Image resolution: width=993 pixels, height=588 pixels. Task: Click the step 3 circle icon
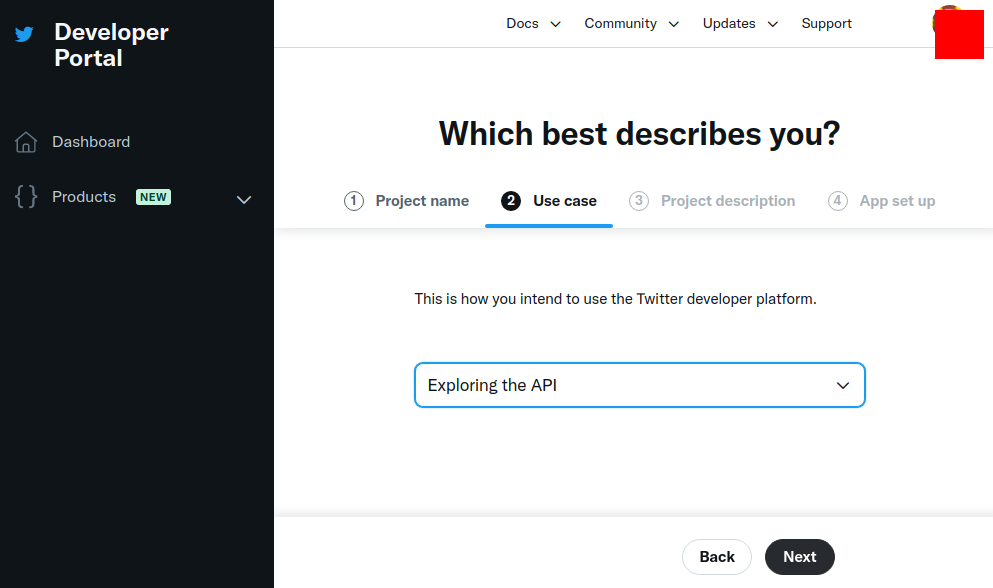639,201
